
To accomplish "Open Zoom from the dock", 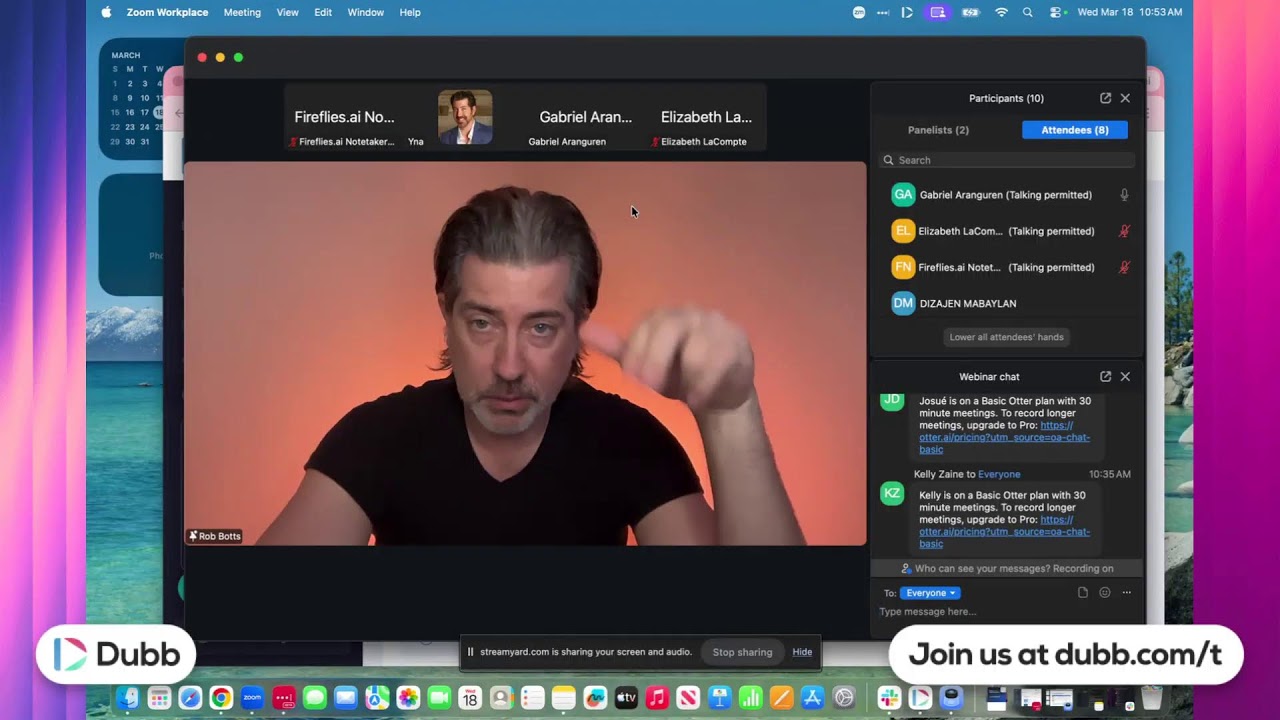I will point(252,698).
